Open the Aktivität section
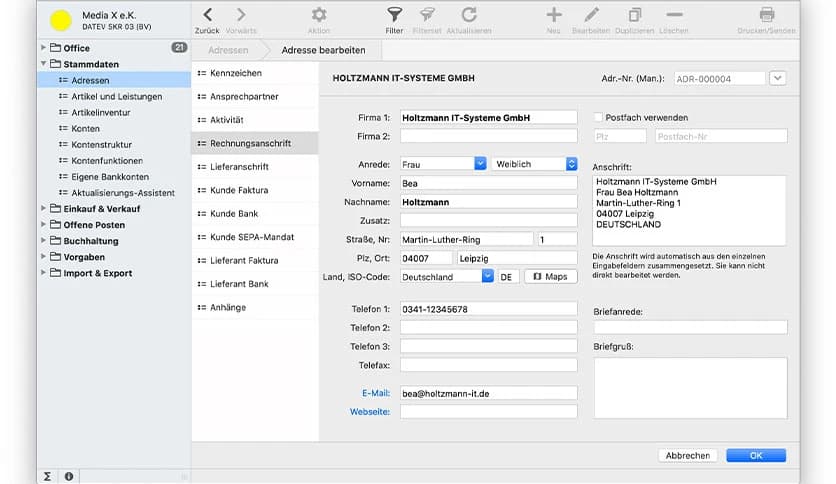 [x=255, y=120]
